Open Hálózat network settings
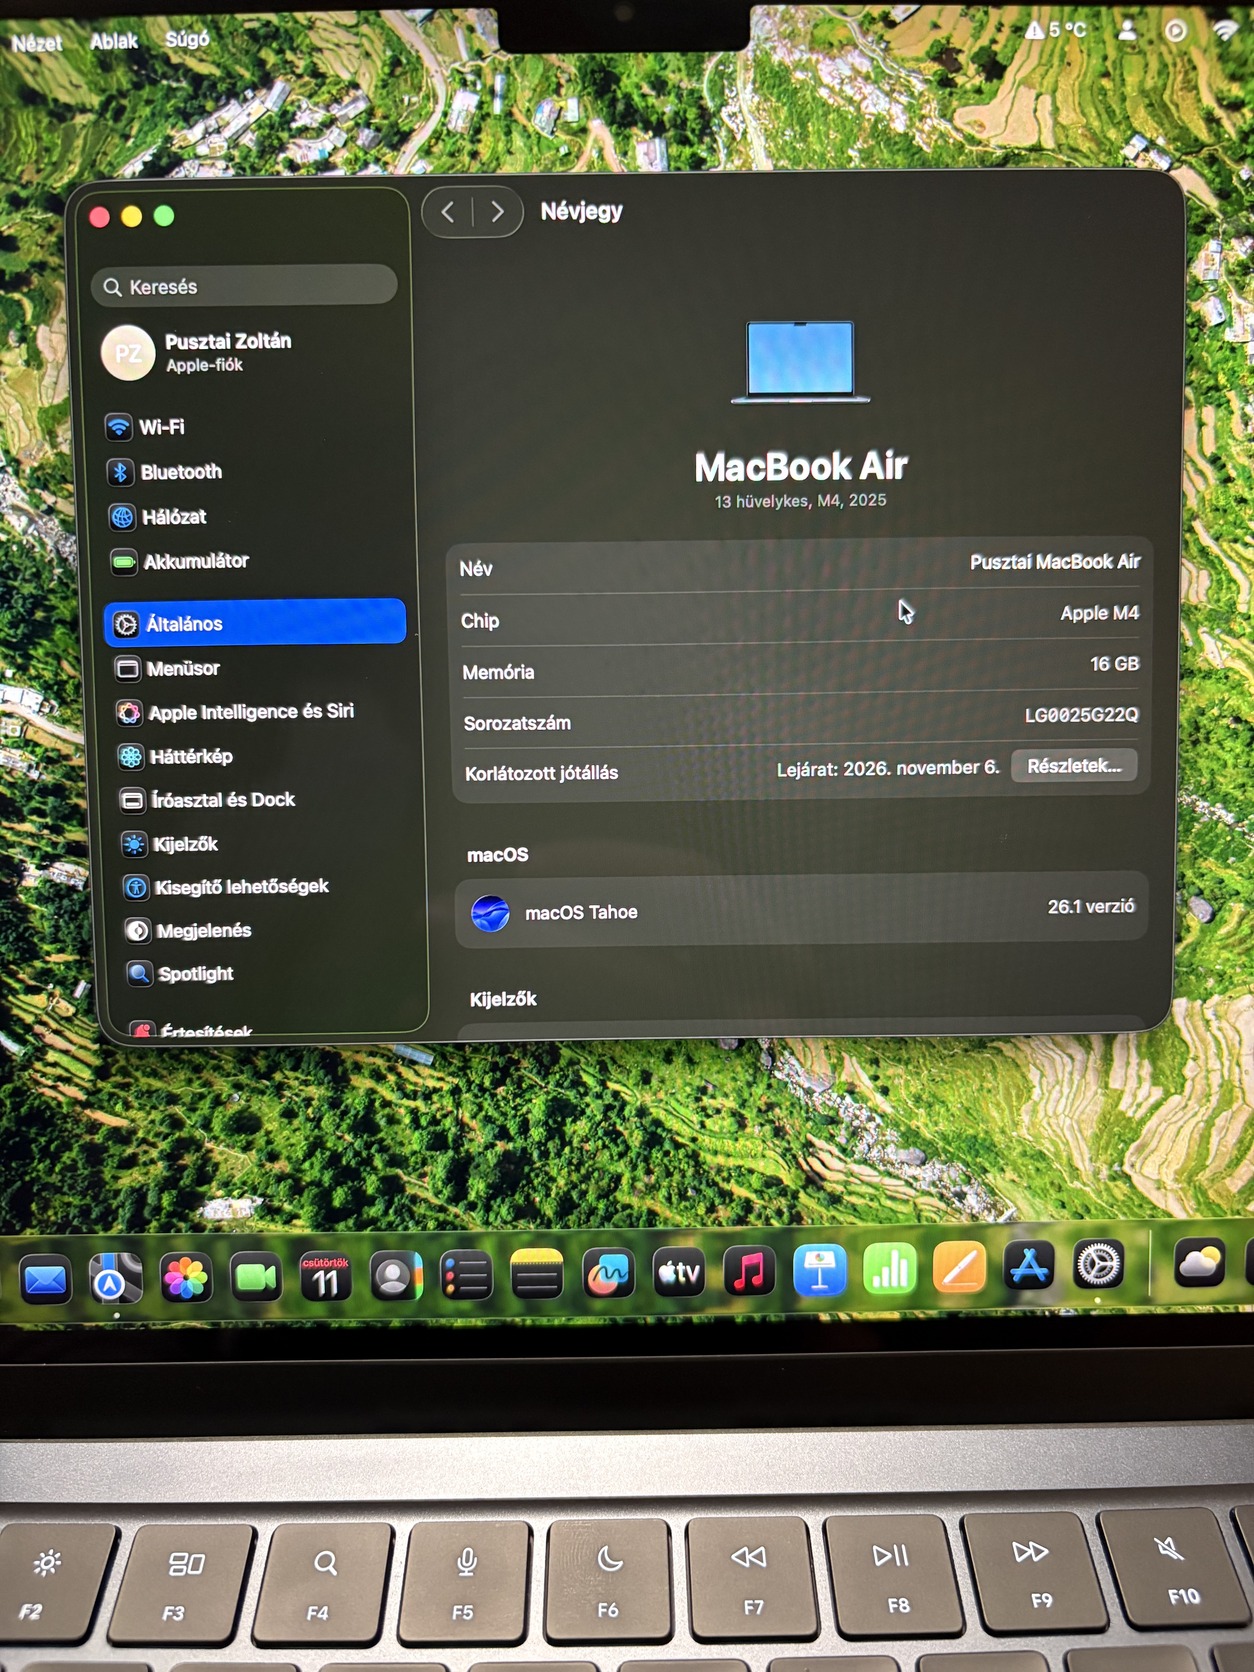Image resolution: width=1254 pixels, height=1672 pixels. (158, 517)
